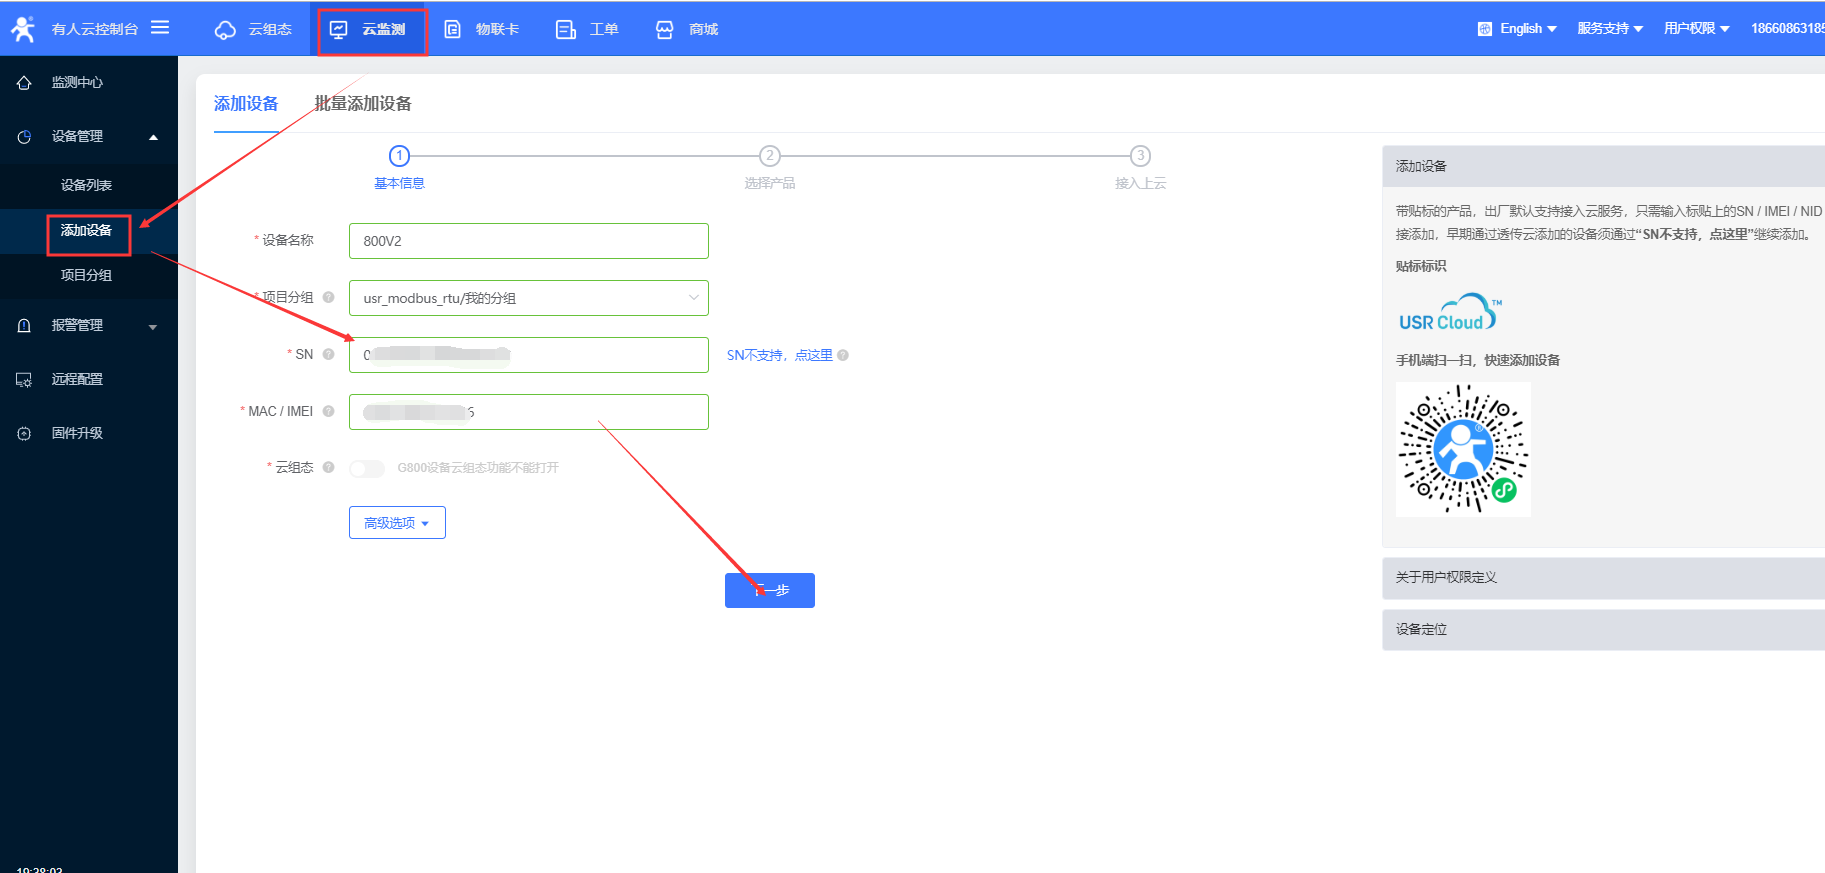
Task: Click the 商城 shop icon
Action: pos(665,30)
